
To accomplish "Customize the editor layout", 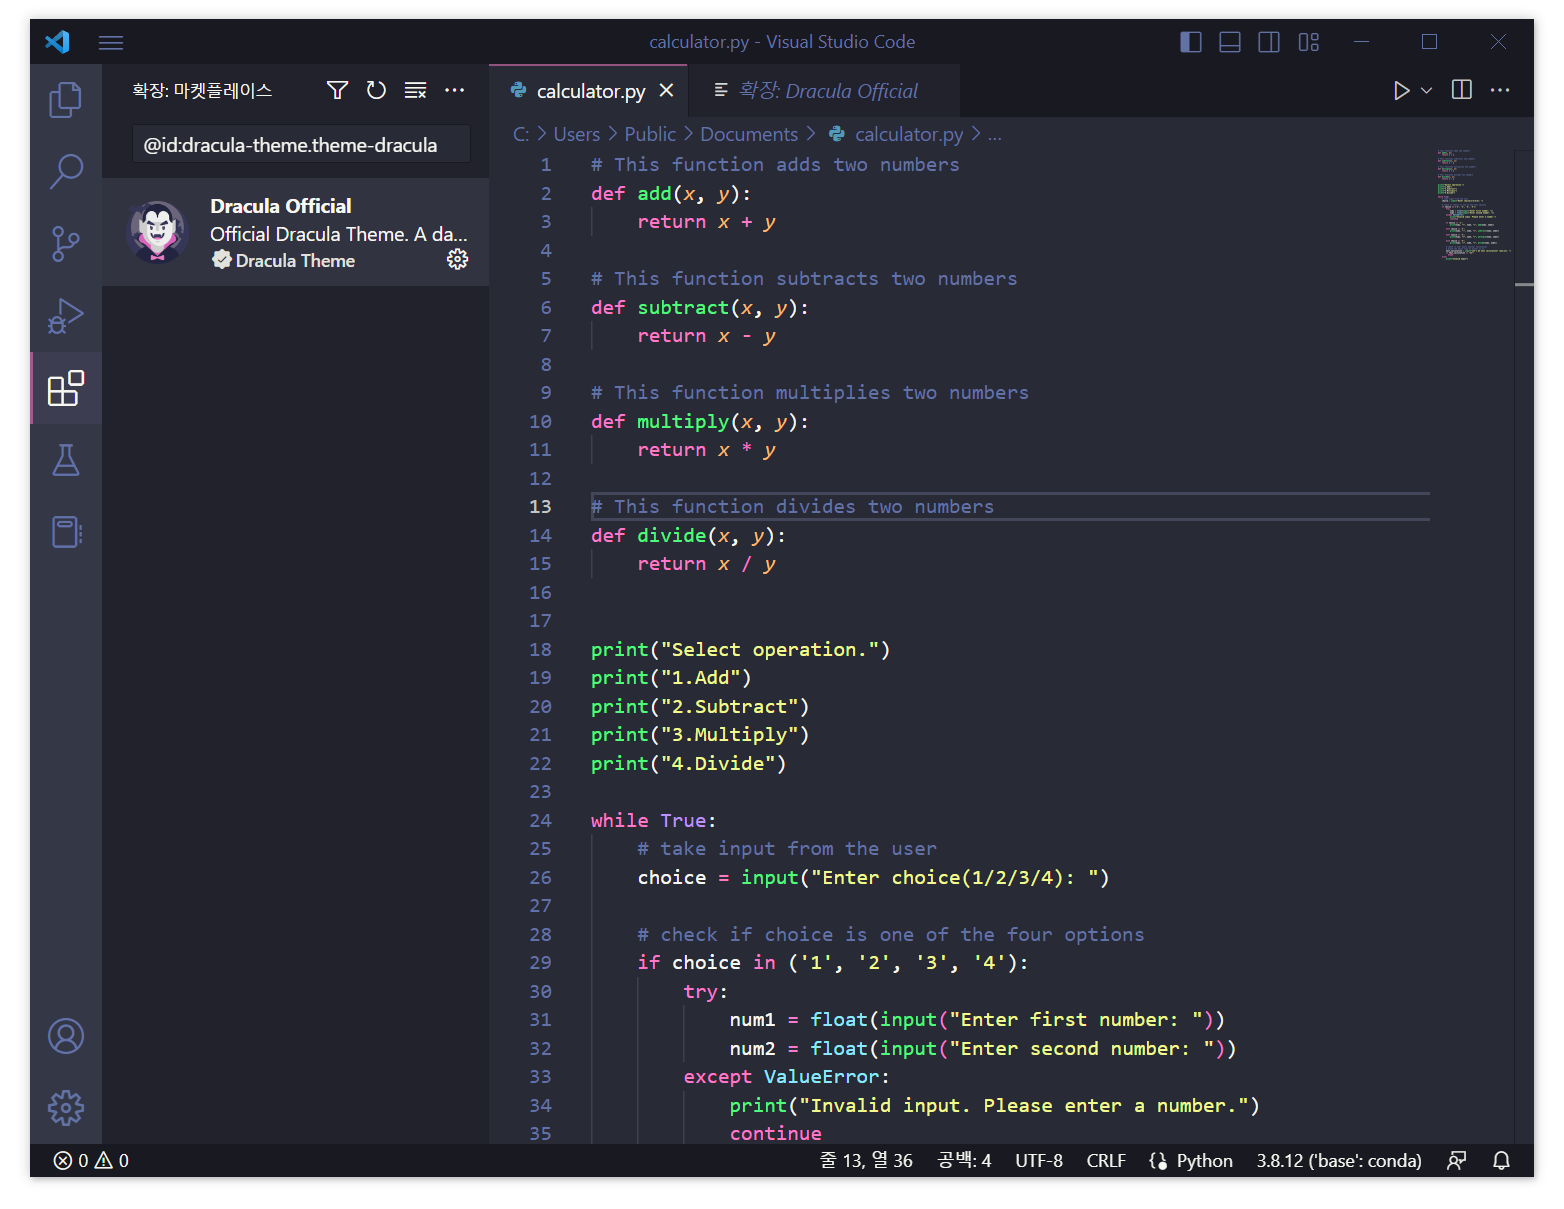I will pos(1308,42).
